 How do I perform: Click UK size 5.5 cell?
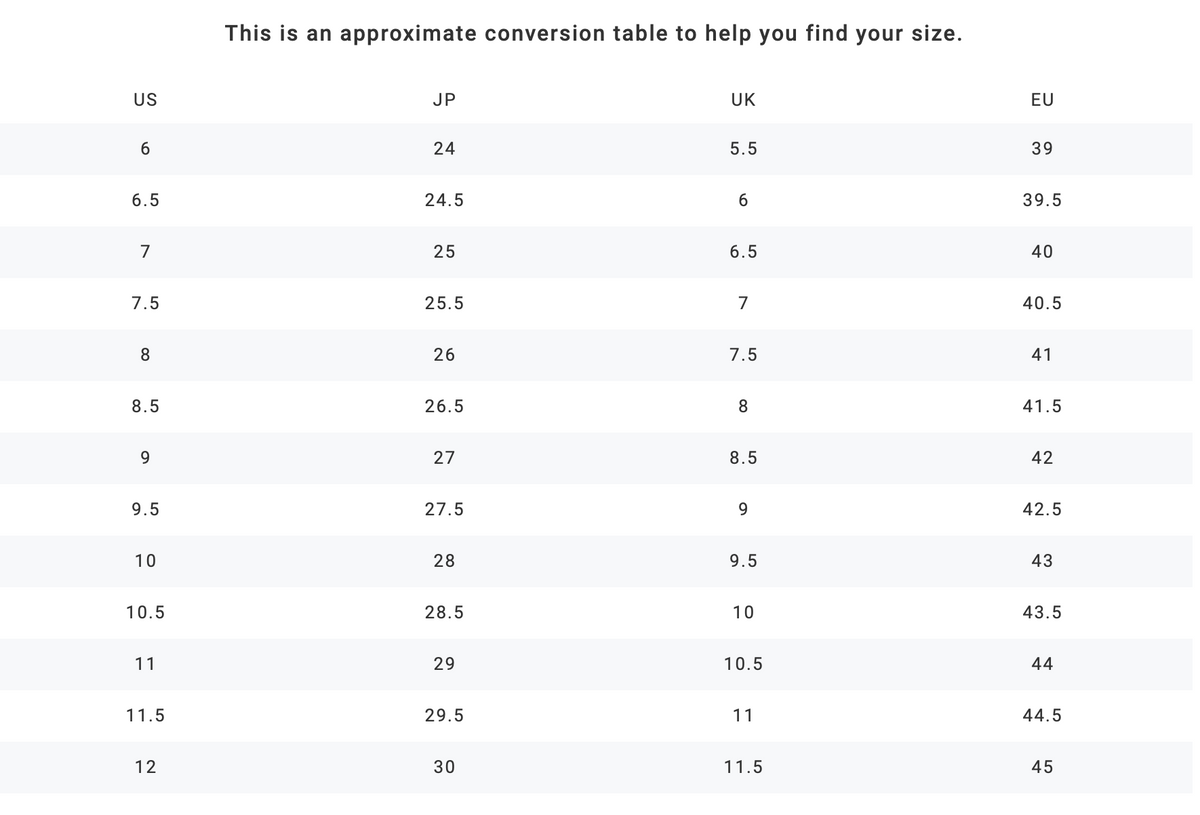[743, 148]
